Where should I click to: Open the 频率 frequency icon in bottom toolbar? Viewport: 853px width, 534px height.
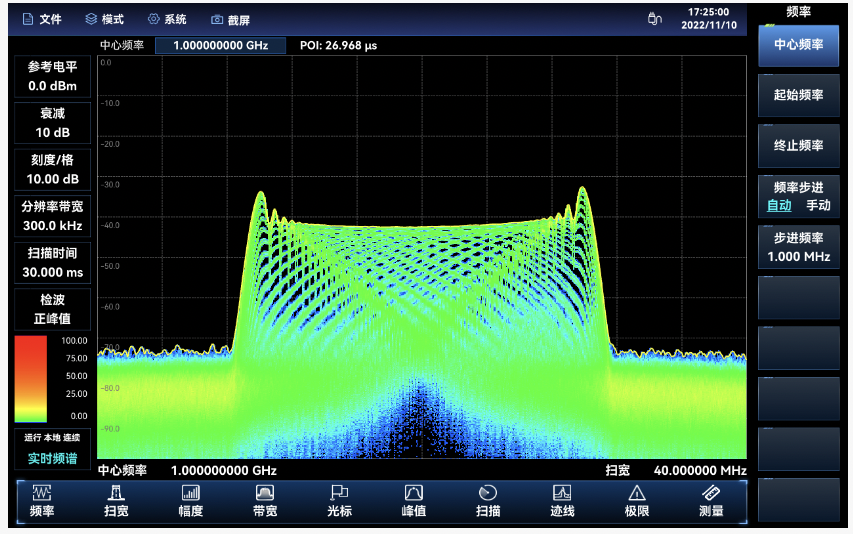[x=42, y=493]
